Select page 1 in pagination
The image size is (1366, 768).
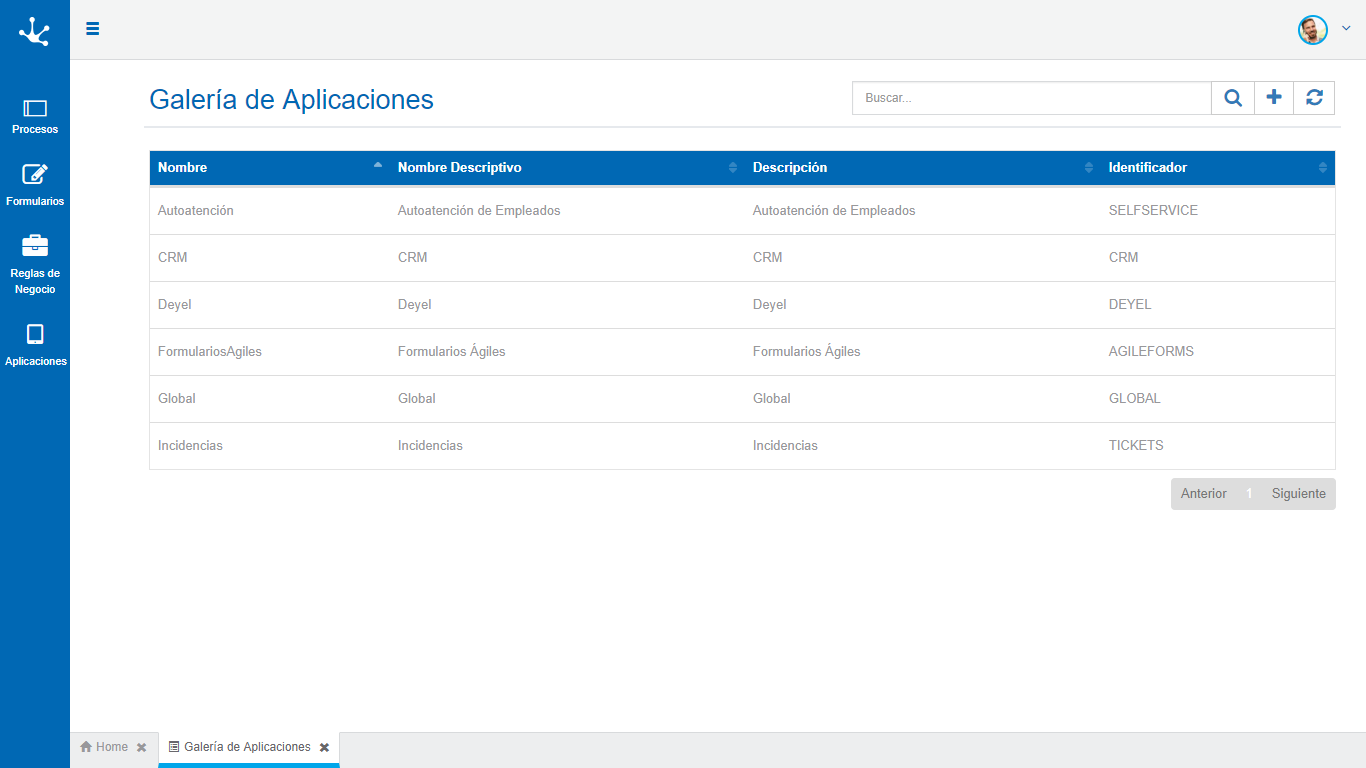[1249, 494]
